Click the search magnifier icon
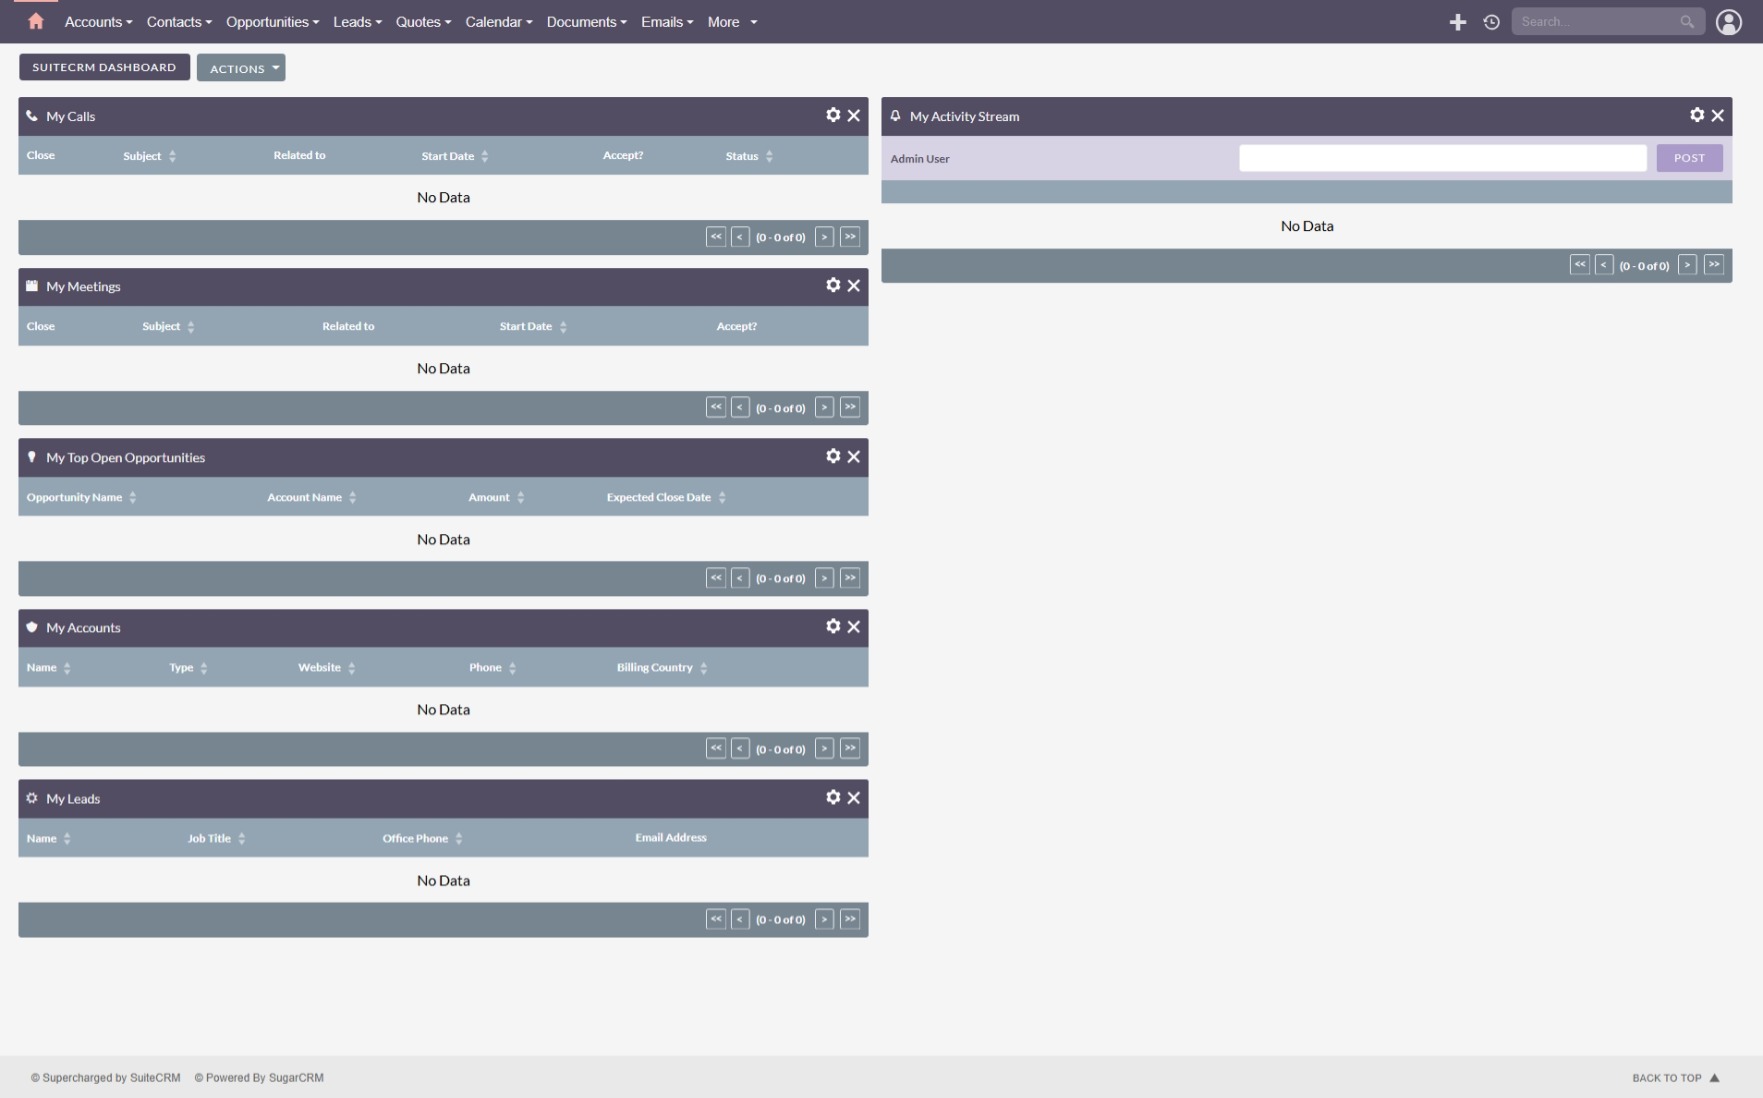This screenshot has width=1763, height=1098. (x=1687, y=22)
